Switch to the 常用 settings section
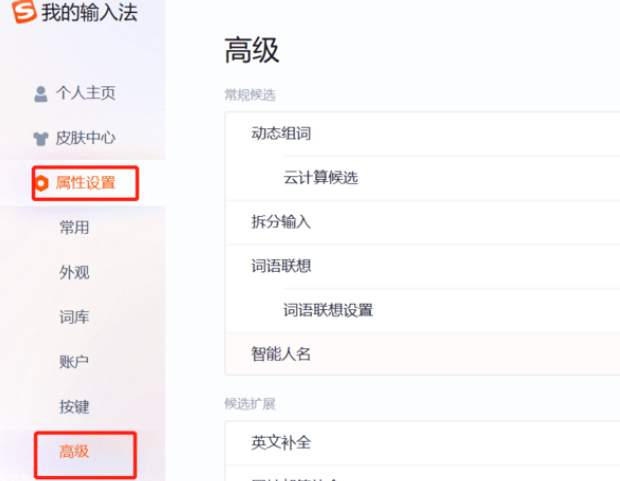 [x=74, y=227]
